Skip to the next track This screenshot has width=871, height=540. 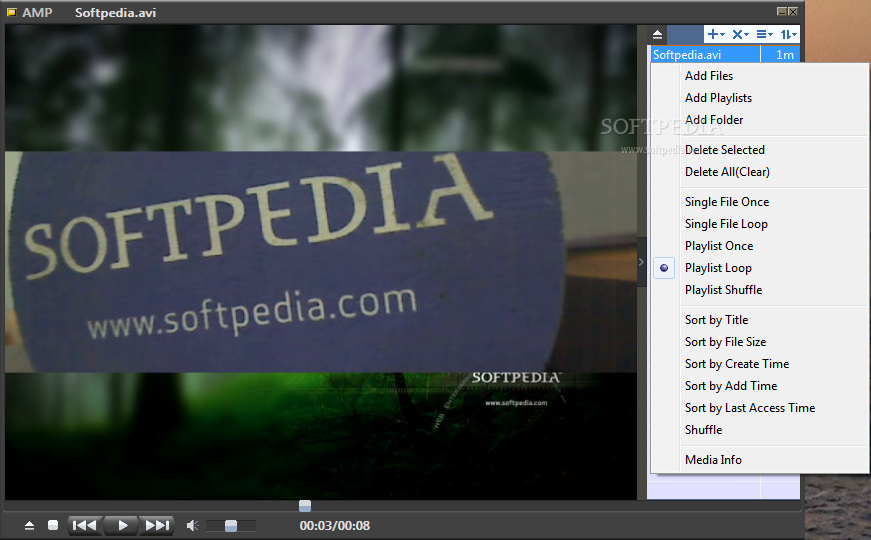coord(157,525)
